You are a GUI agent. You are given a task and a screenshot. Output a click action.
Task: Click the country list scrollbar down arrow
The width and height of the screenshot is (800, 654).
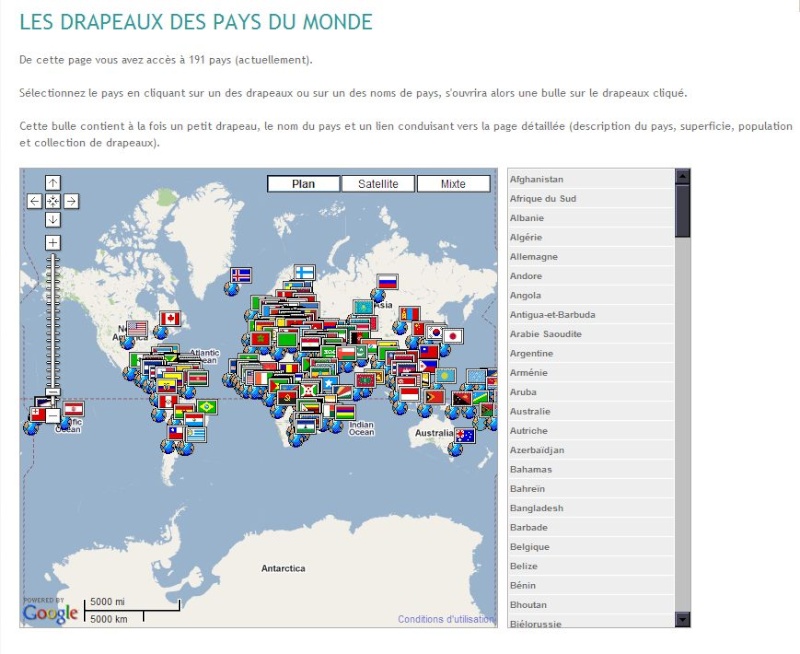[x=682, y=619]
